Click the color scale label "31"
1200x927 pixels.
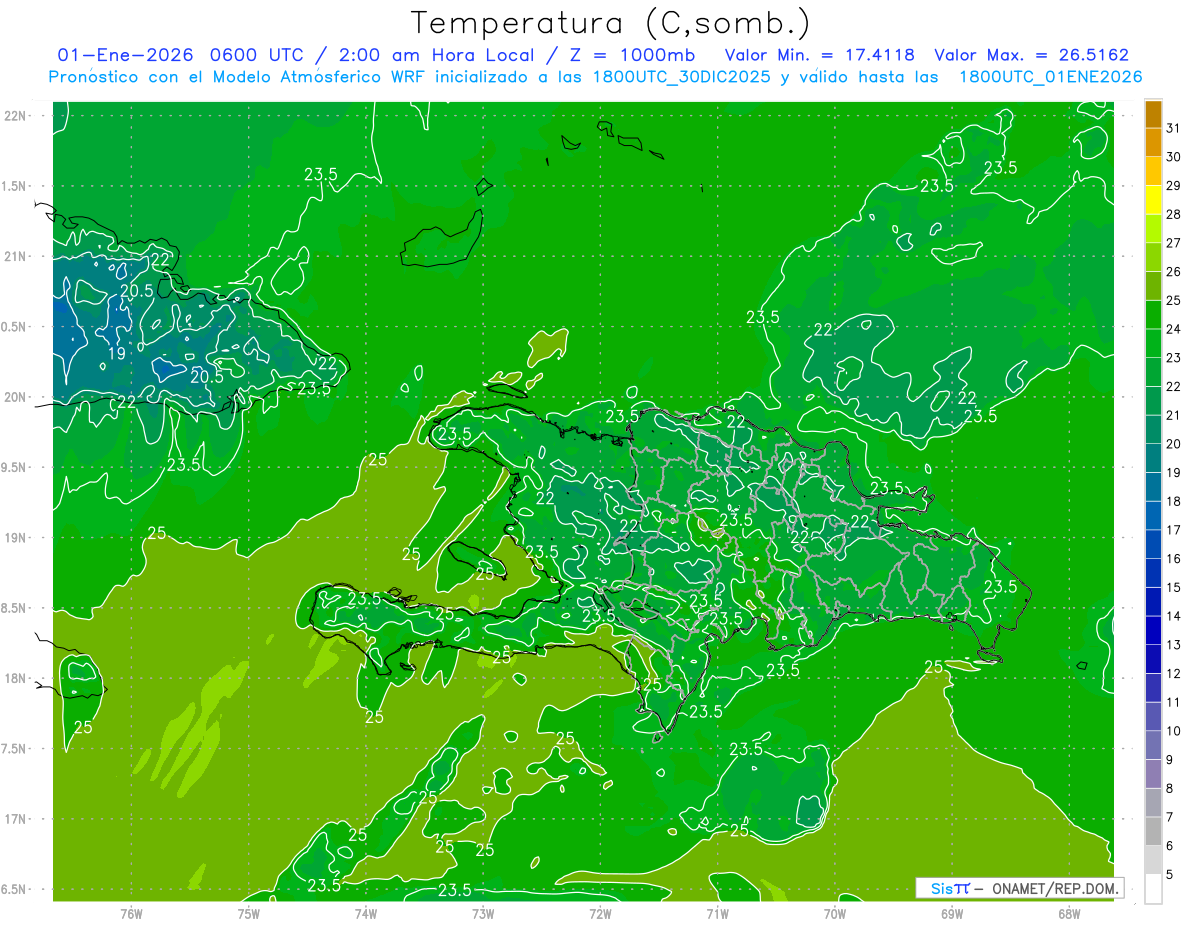tap(1174, 127)
